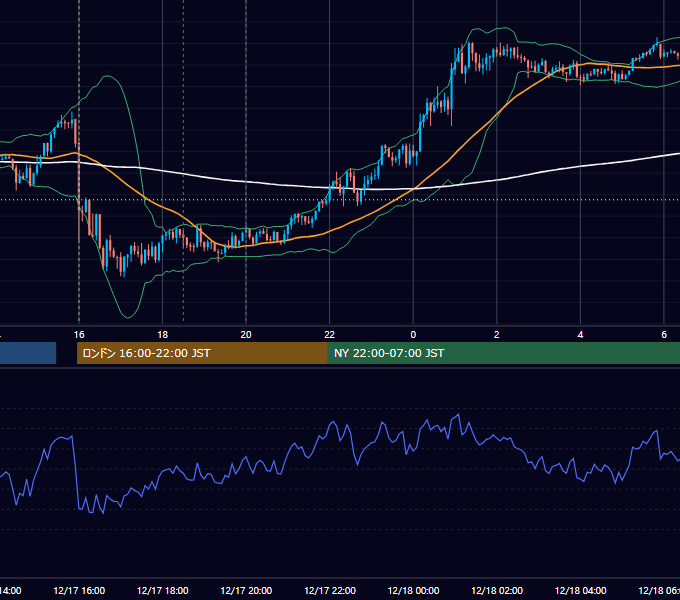Click the 18 hour label on the chart axis
Screen dimensions: 680x600
tap(163, 335)
